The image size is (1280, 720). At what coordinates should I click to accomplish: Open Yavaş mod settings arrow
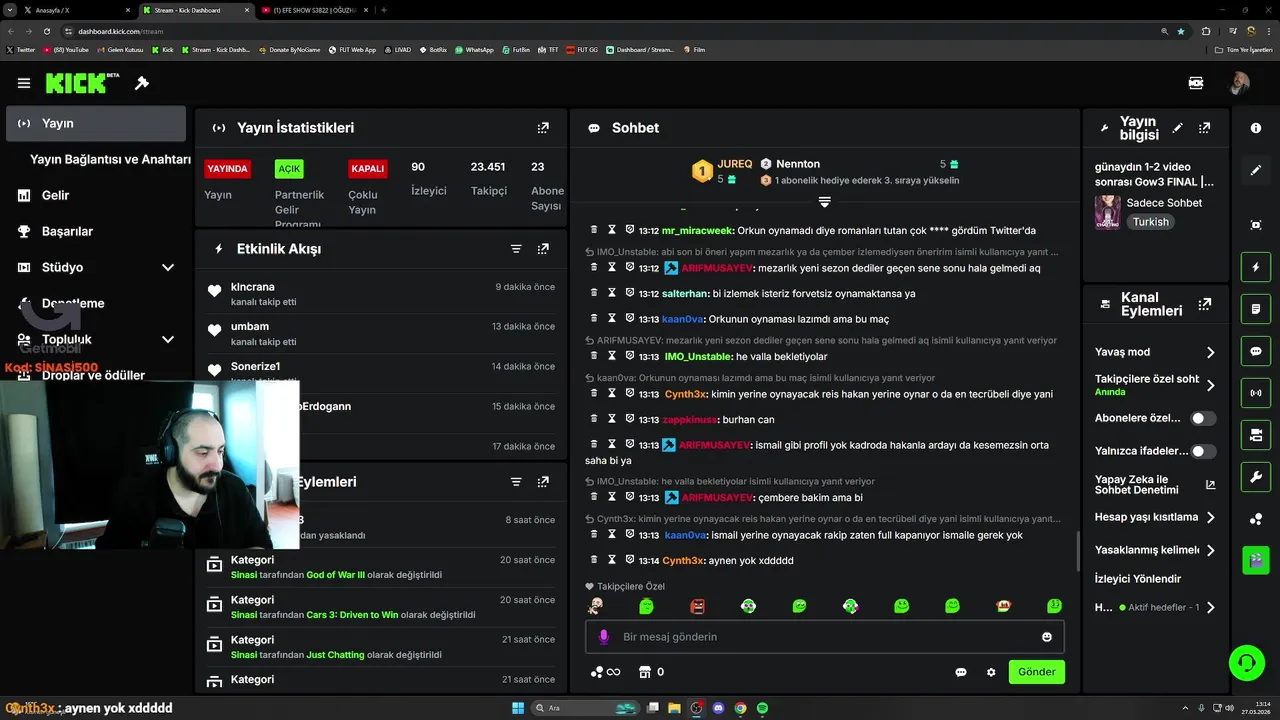[1210, 352]
